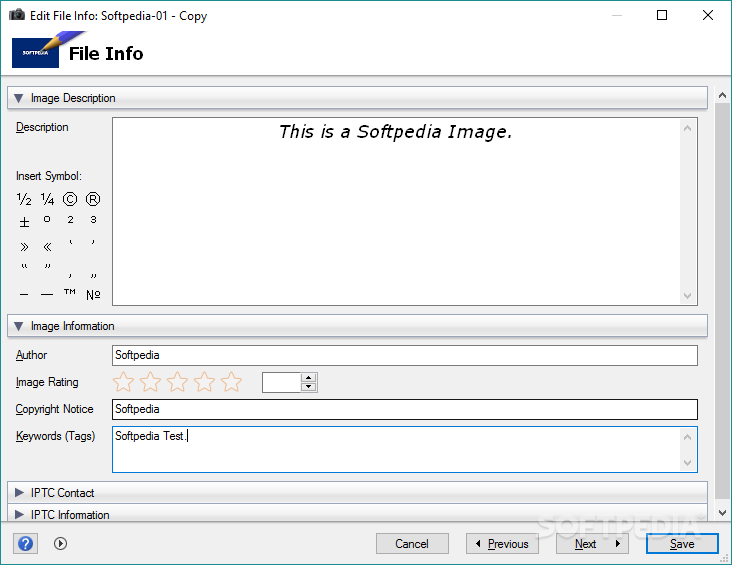Insert the copyright © symbol
Screen dimensions: 732x565
70,199
